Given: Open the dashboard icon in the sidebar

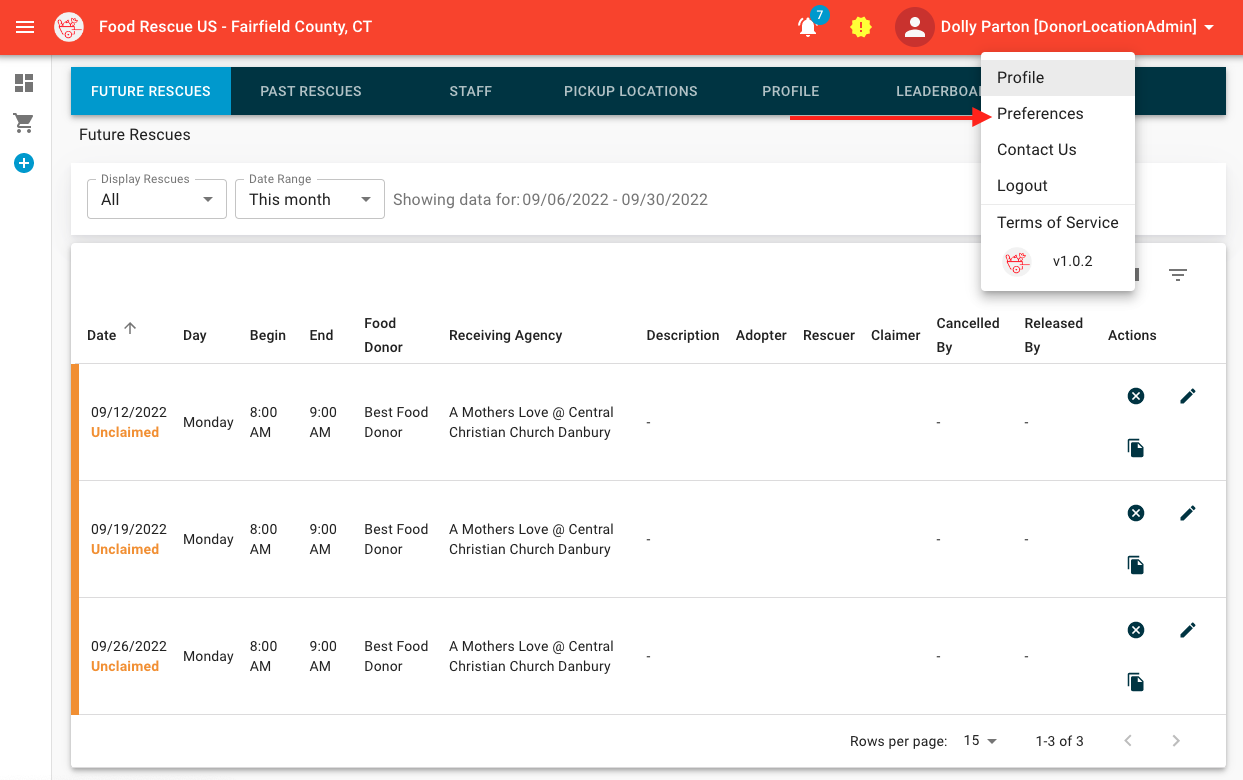Looking at the screenshot, I should click(24, 83).
